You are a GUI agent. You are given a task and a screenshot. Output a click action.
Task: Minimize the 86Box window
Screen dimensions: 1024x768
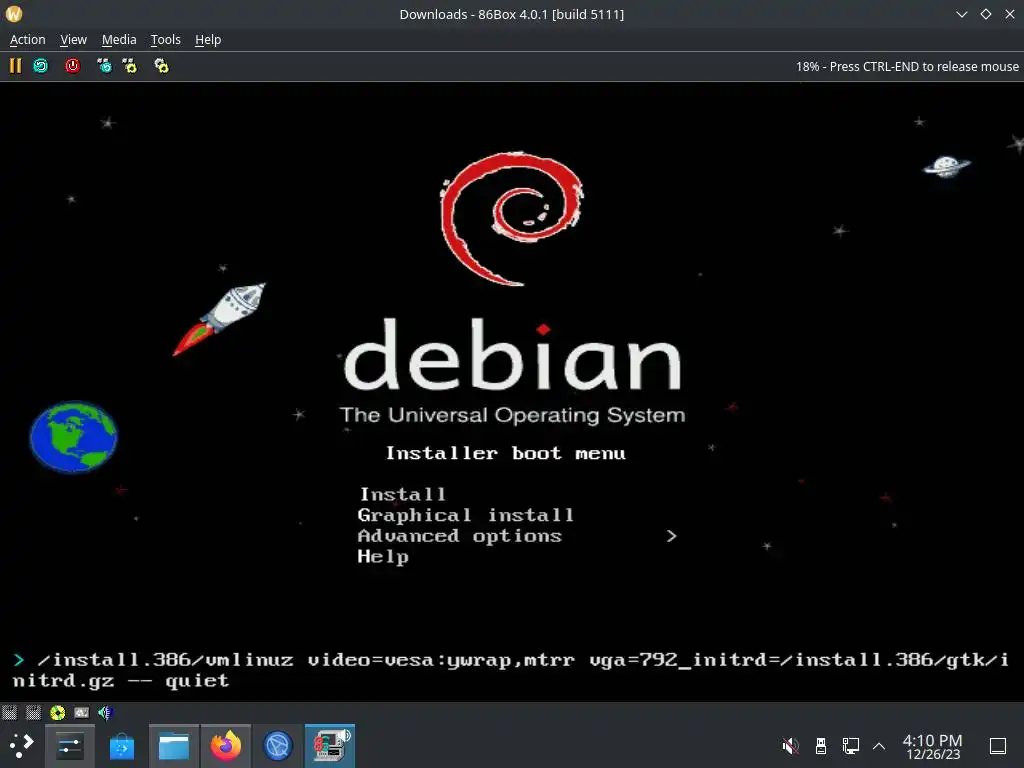coord(961,14)
